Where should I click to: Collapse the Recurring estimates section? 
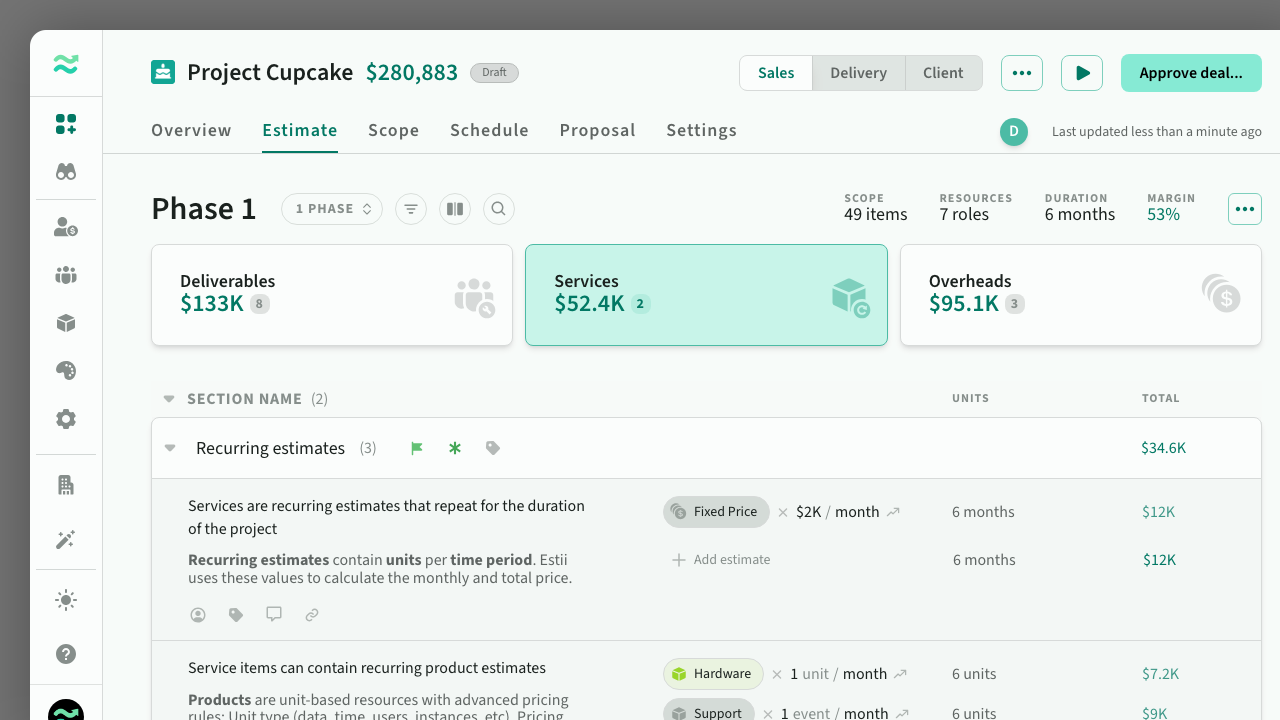click(170, 448)
